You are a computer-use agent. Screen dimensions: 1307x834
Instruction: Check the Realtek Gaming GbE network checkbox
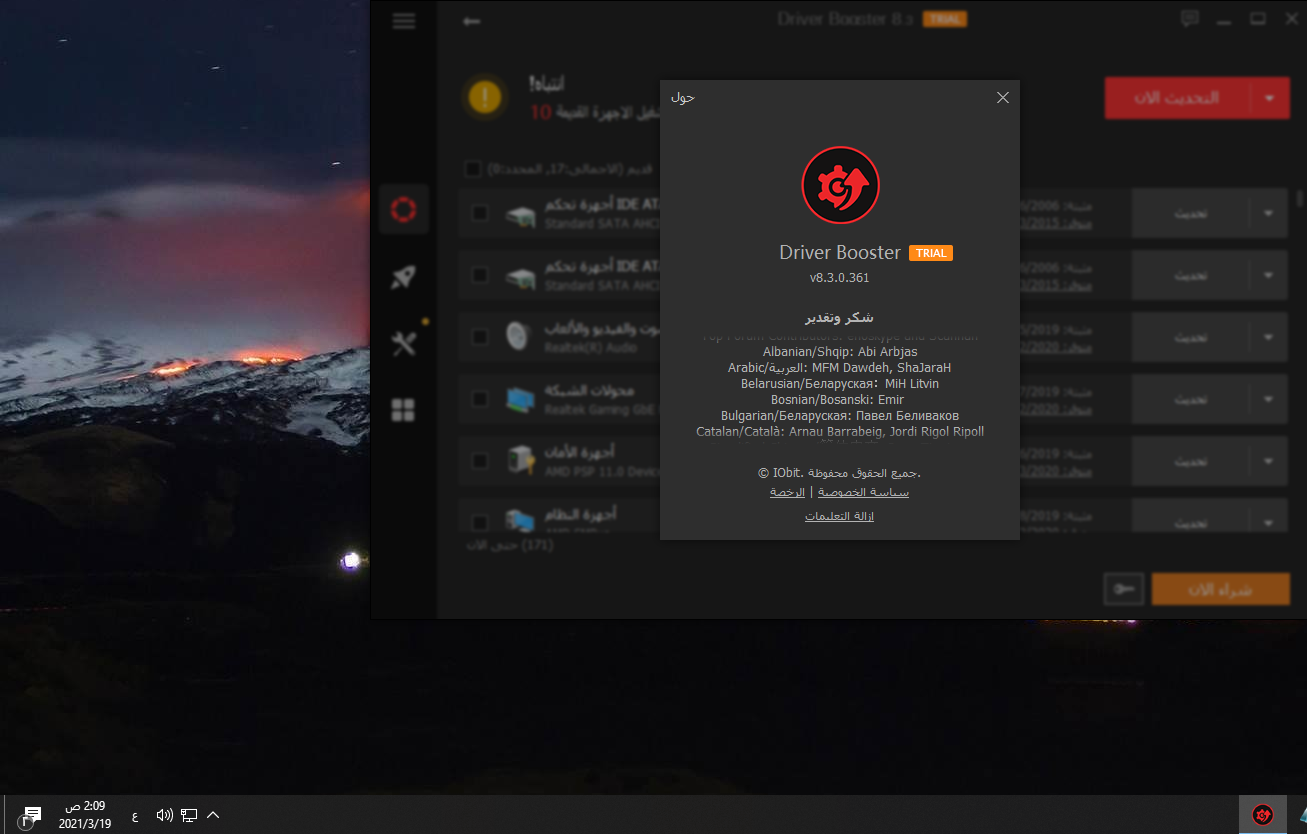(x=480, y=399)
